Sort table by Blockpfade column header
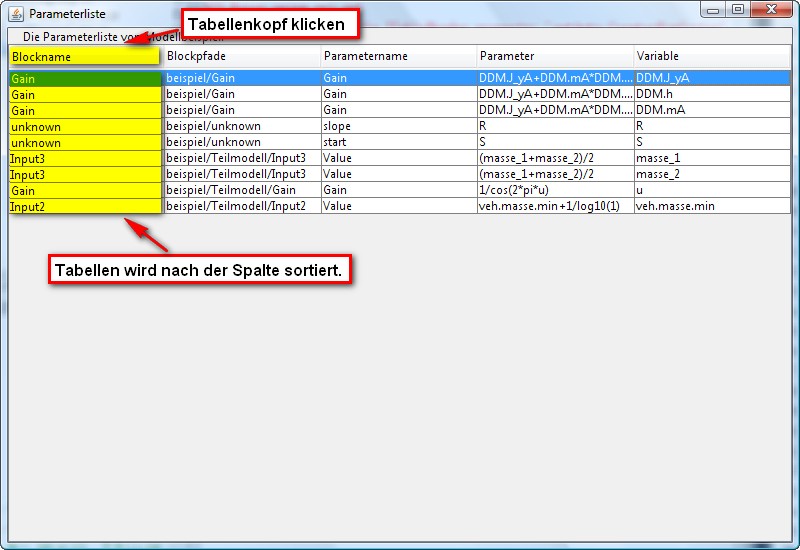 240,57
